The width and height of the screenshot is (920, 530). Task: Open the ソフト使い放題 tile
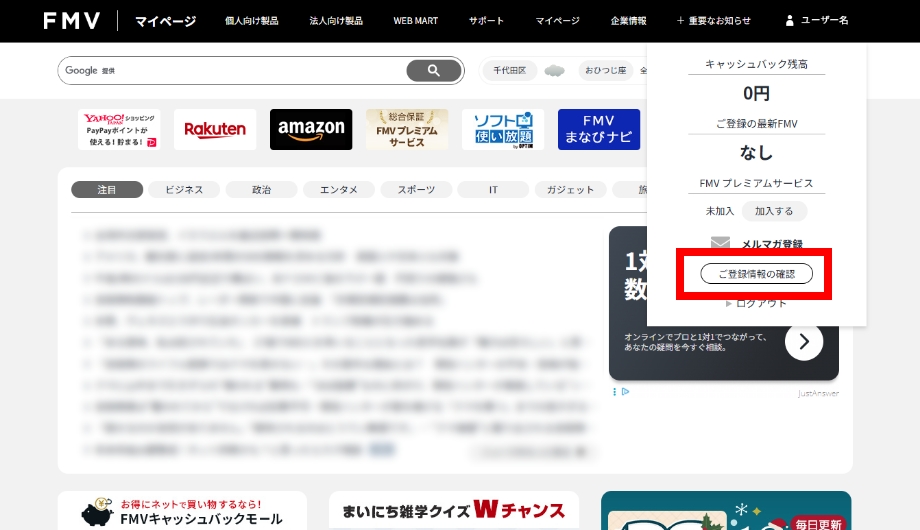pos(503,130)
